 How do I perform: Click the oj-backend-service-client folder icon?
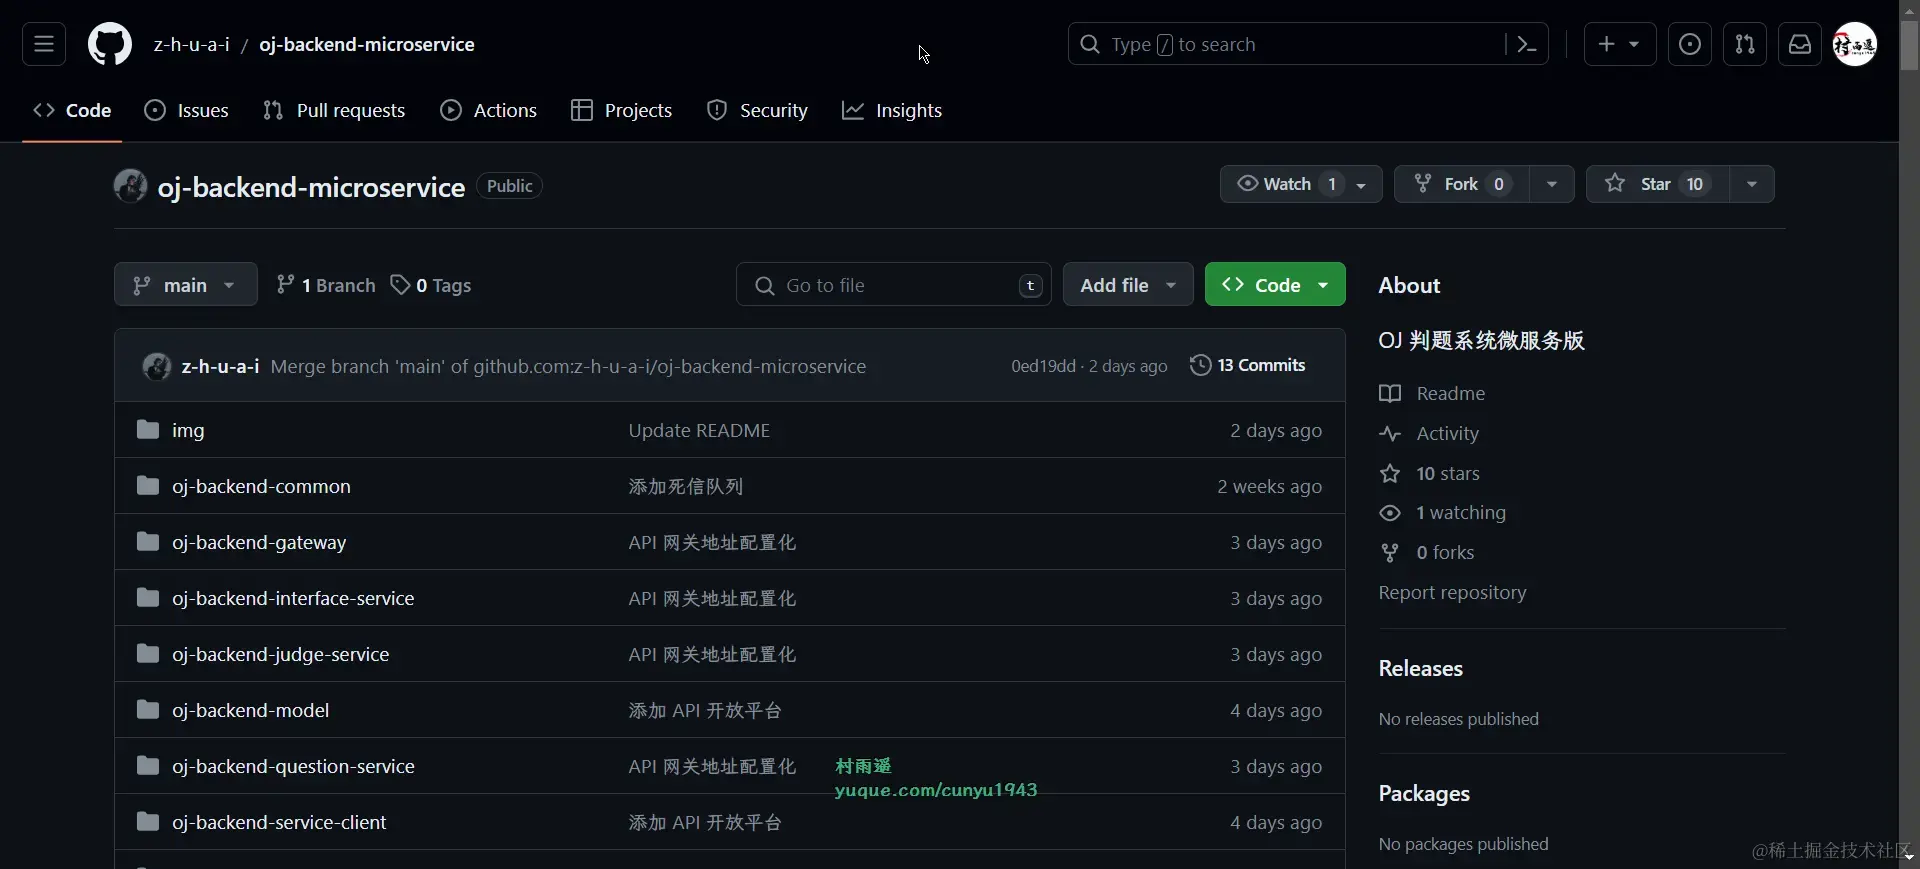pyautogui.click(x=148, y=822)
